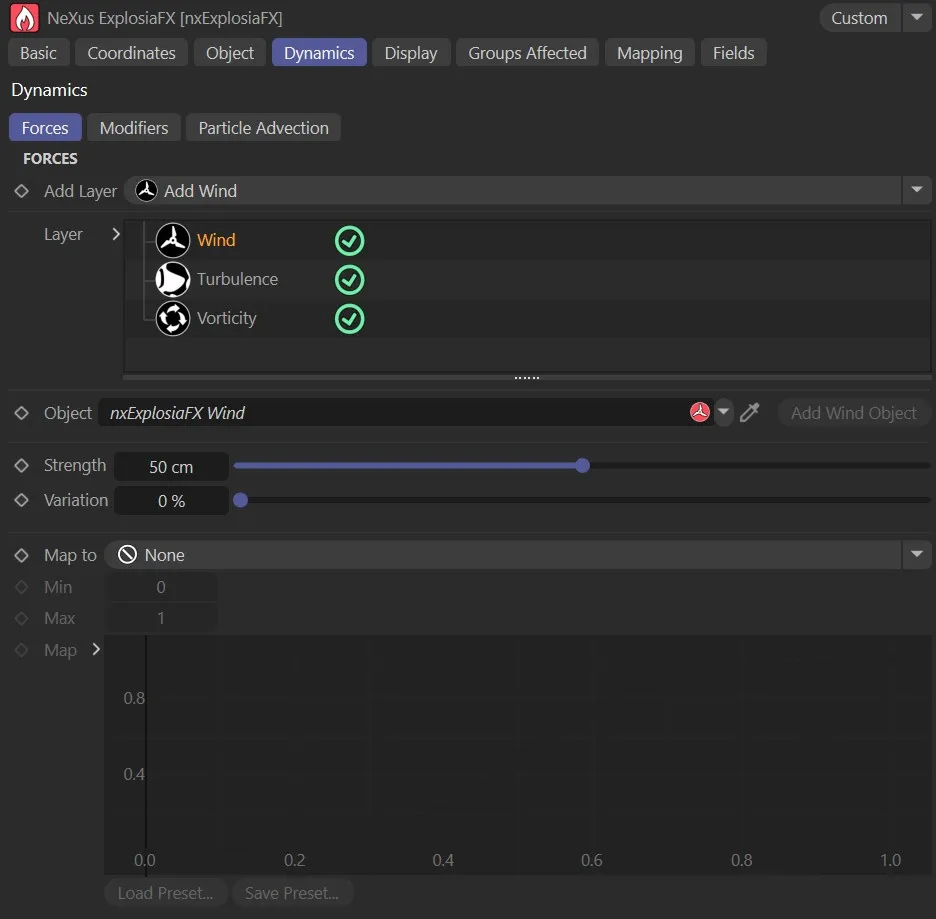Turn off the Vorticity layer checkmark
Viewport: 936px width, 919px height.
[x=349, y=318]
